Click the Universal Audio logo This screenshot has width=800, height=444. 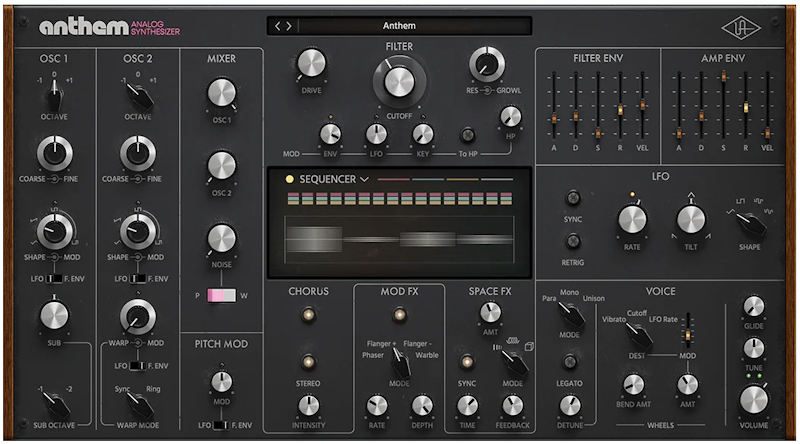pyautogui.click(x=741, y=29)
